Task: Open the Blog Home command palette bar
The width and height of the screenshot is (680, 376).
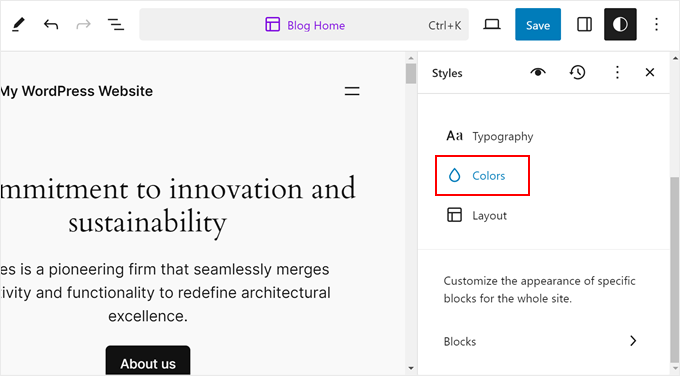Action: 304,25
